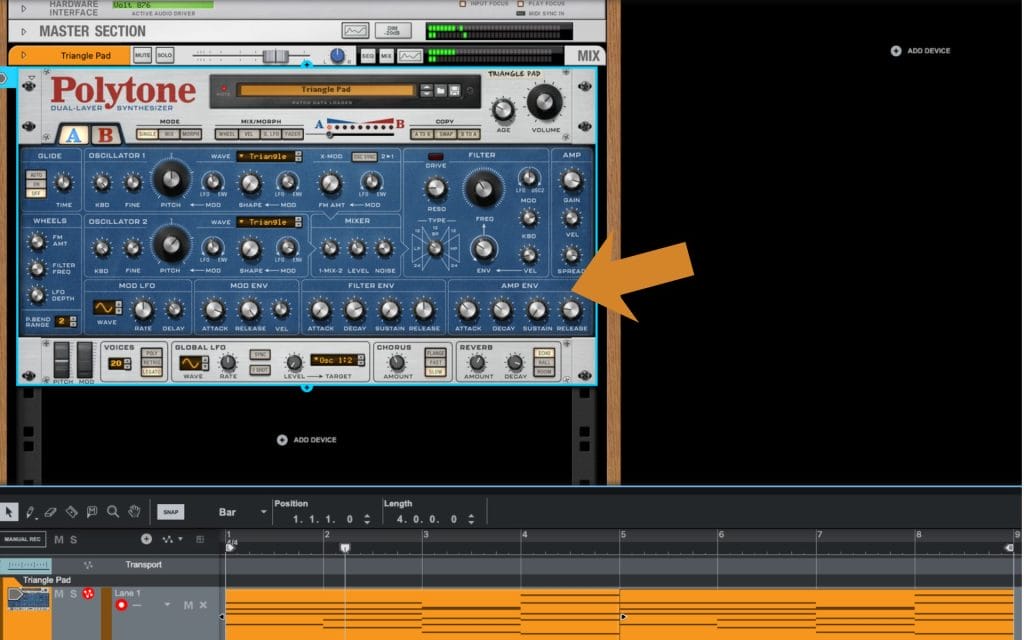Choose the Razor tool
Screen dimensions: 1024x640
click(71, 512)
